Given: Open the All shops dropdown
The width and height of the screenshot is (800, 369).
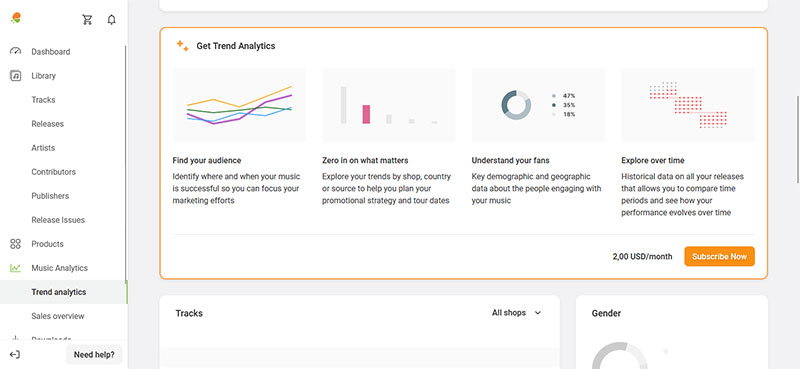Looking at the screenshot, I should [516, 313].
